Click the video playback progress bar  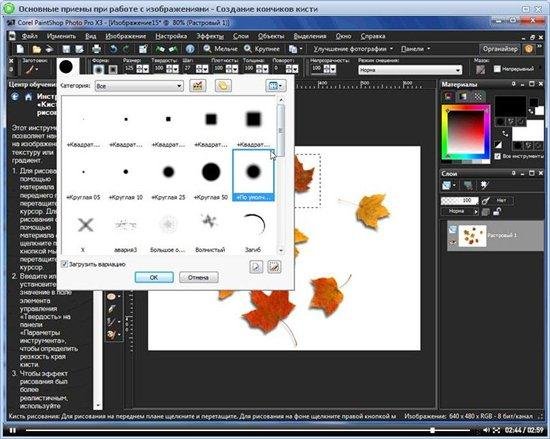[x=248, y=430]
